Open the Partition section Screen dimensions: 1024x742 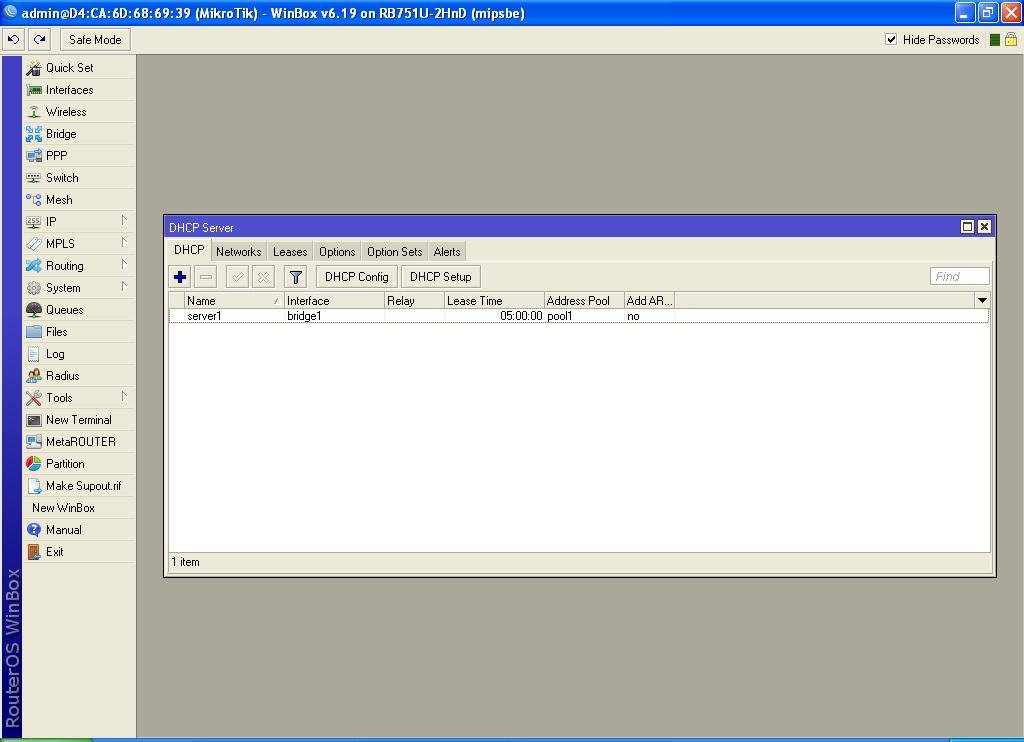pos(79,464)
